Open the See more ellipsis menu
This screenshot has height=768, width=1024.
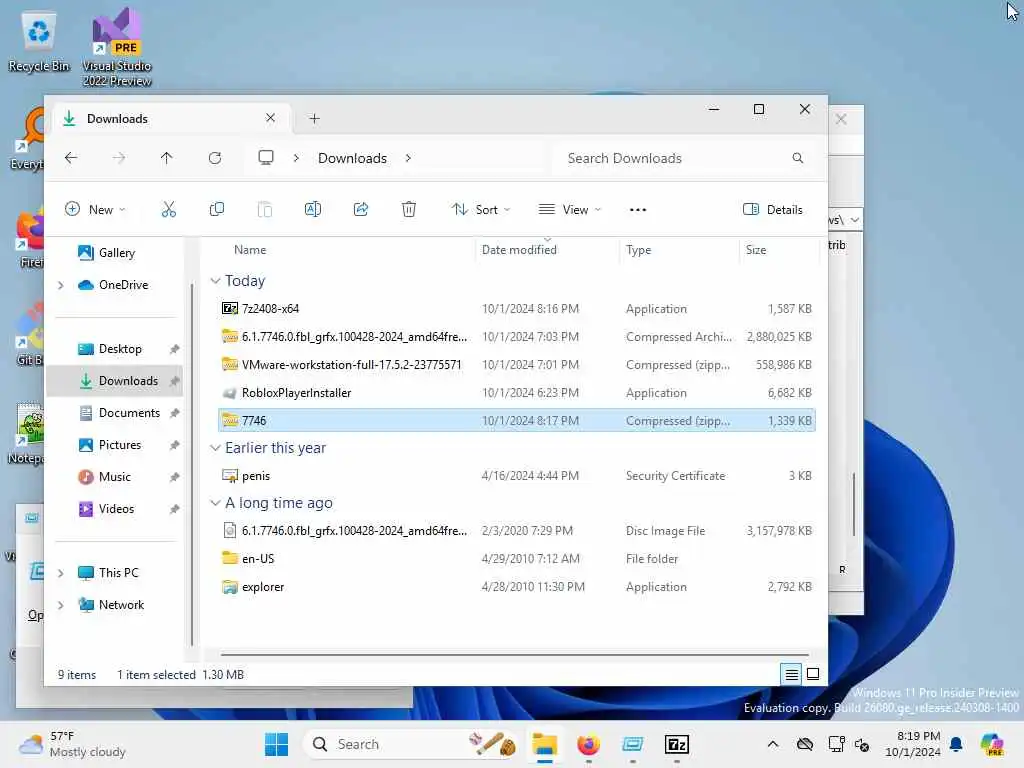coord(637,210)
